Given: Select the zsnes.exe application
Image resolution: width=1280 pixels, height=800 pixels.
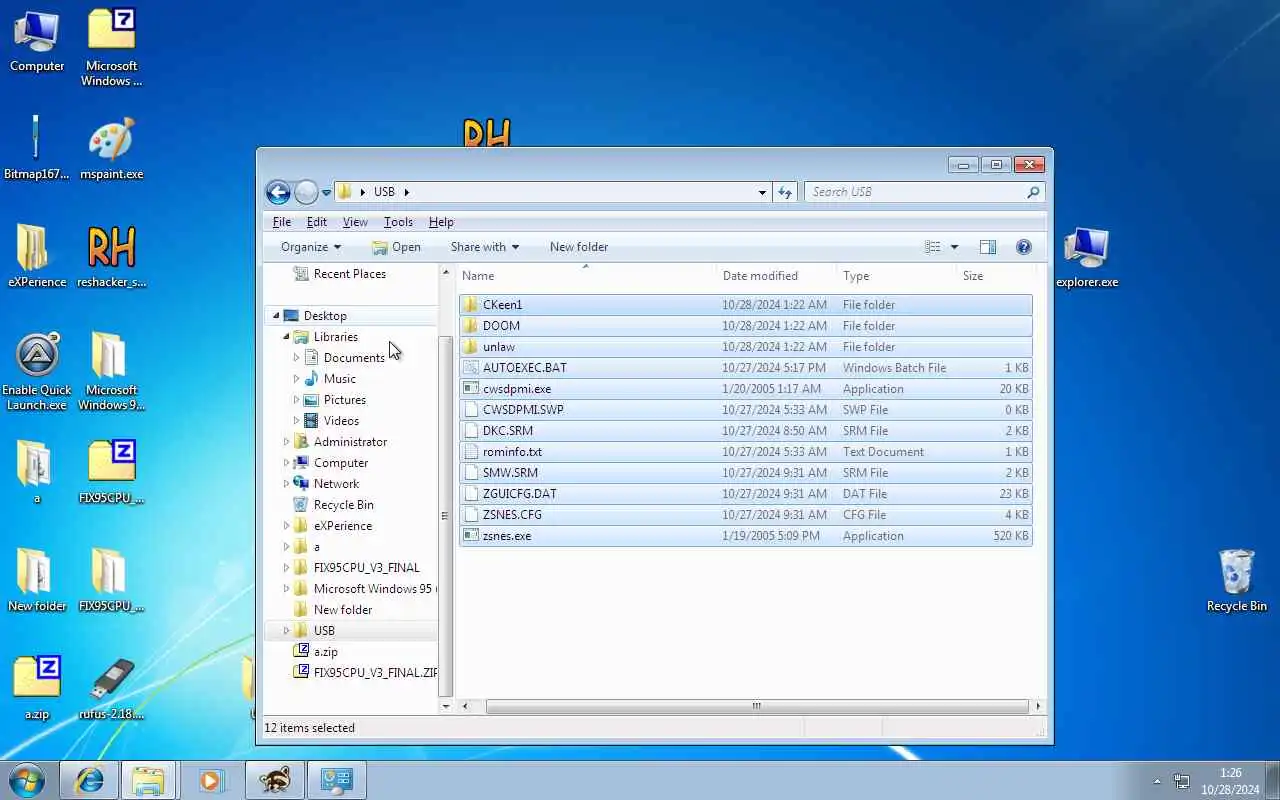Looking at the screenshot, I should (x=746, y=536).
